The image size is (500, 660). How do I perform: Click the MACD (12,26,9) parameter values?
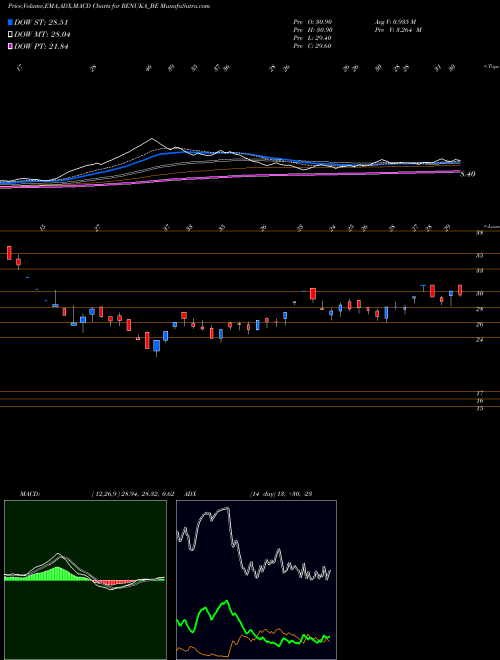tap(133, 494)
